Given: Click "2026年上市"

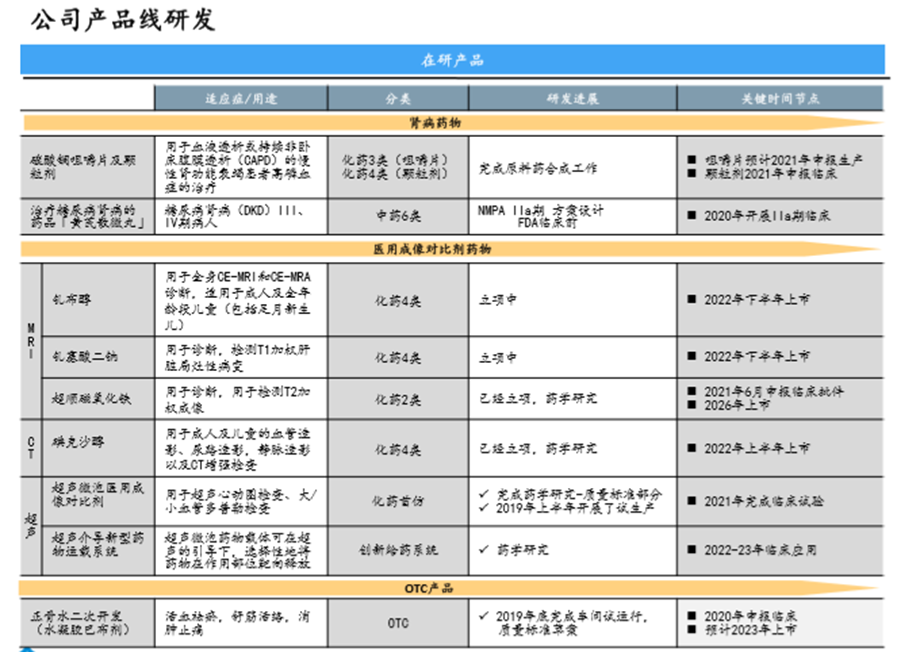Looking at the screenshot, I should (x=737, y=405).
